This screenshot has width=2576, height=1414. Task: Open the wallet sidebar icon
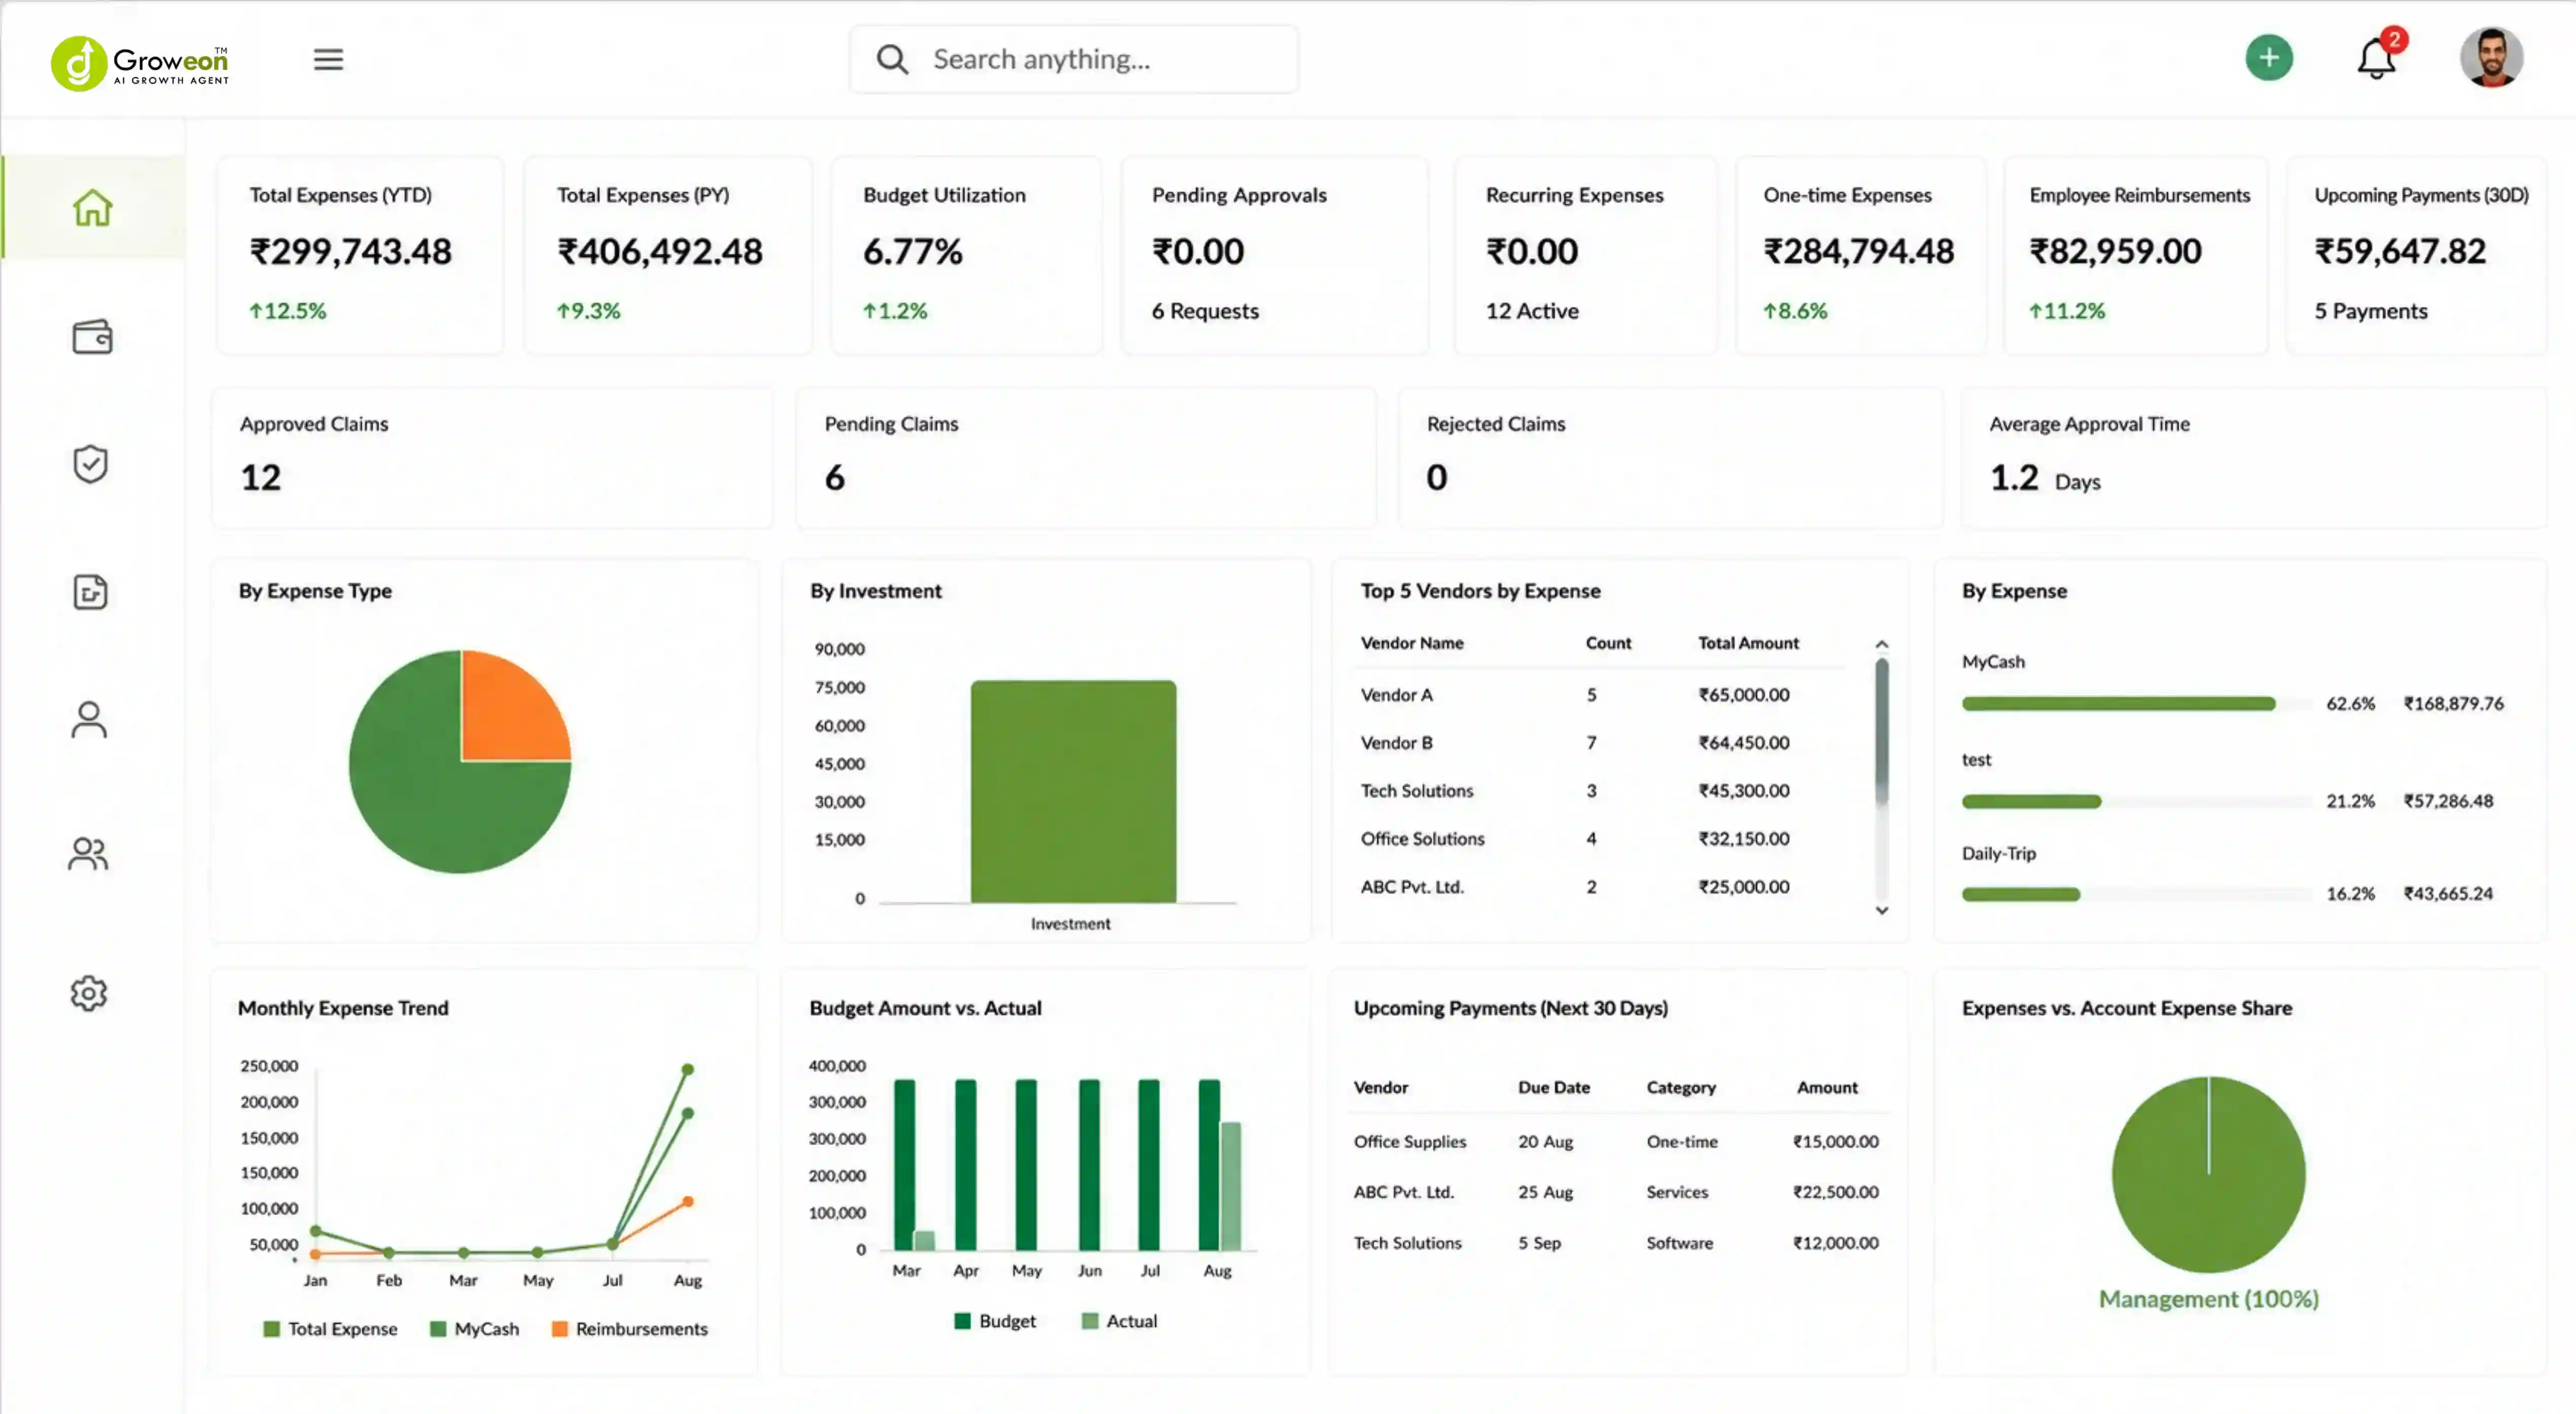[x=92, y=337]
